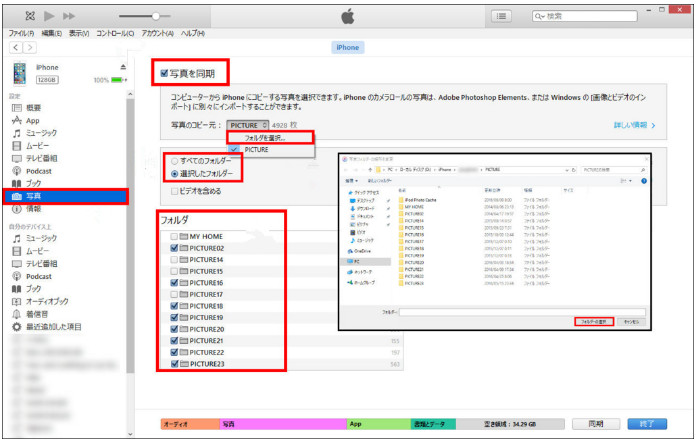Open the ファイル menu
This screenshot has width=697, height=442.
tap(21, 33)
